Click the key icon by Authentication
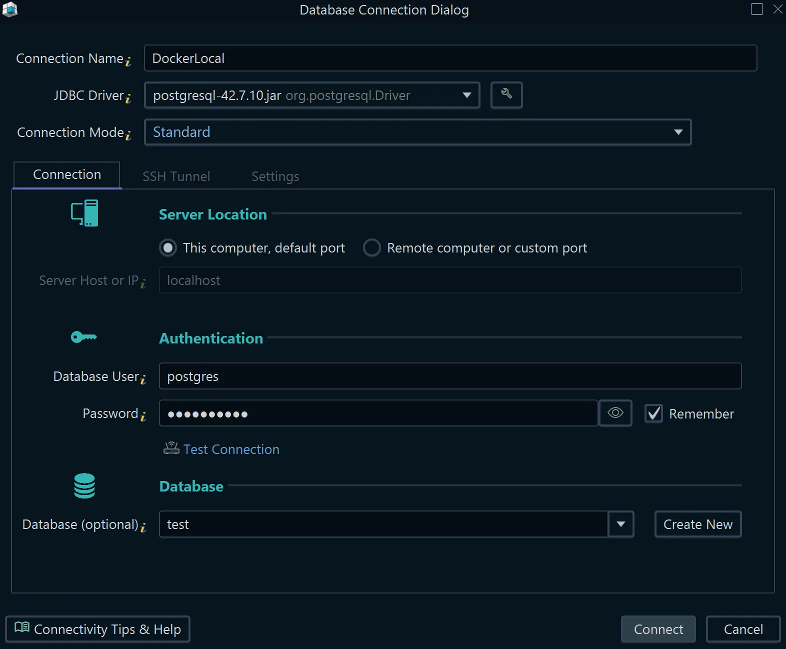 point(84,337)
